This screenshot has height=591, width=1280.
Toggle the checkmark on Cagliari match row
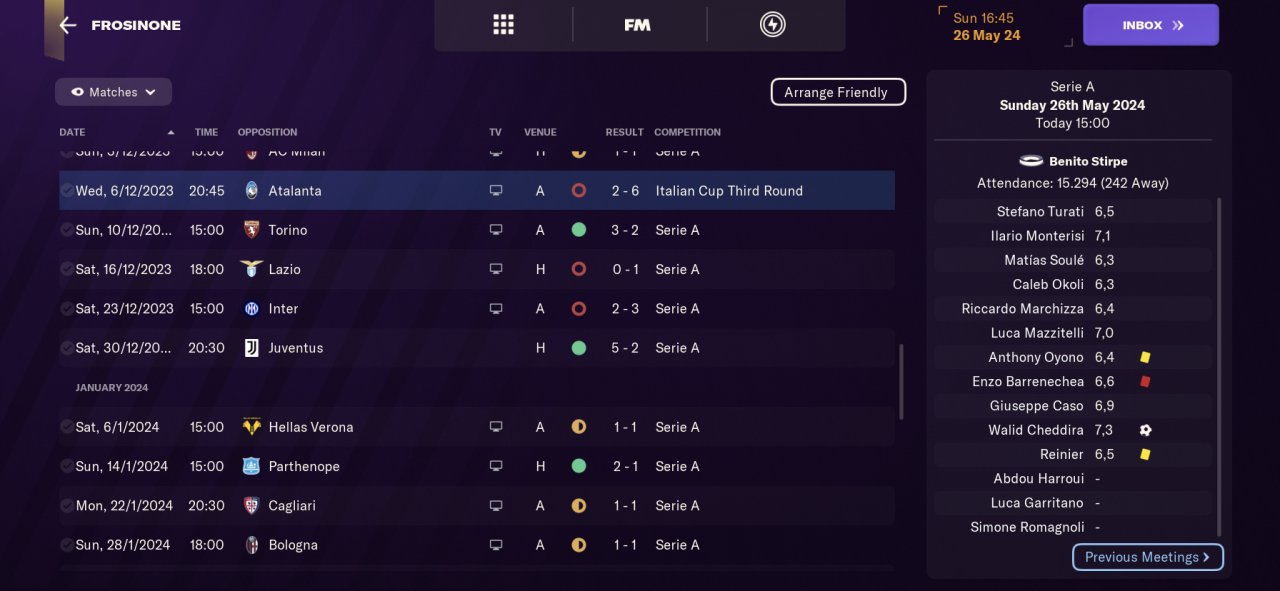tap(66, 506)
